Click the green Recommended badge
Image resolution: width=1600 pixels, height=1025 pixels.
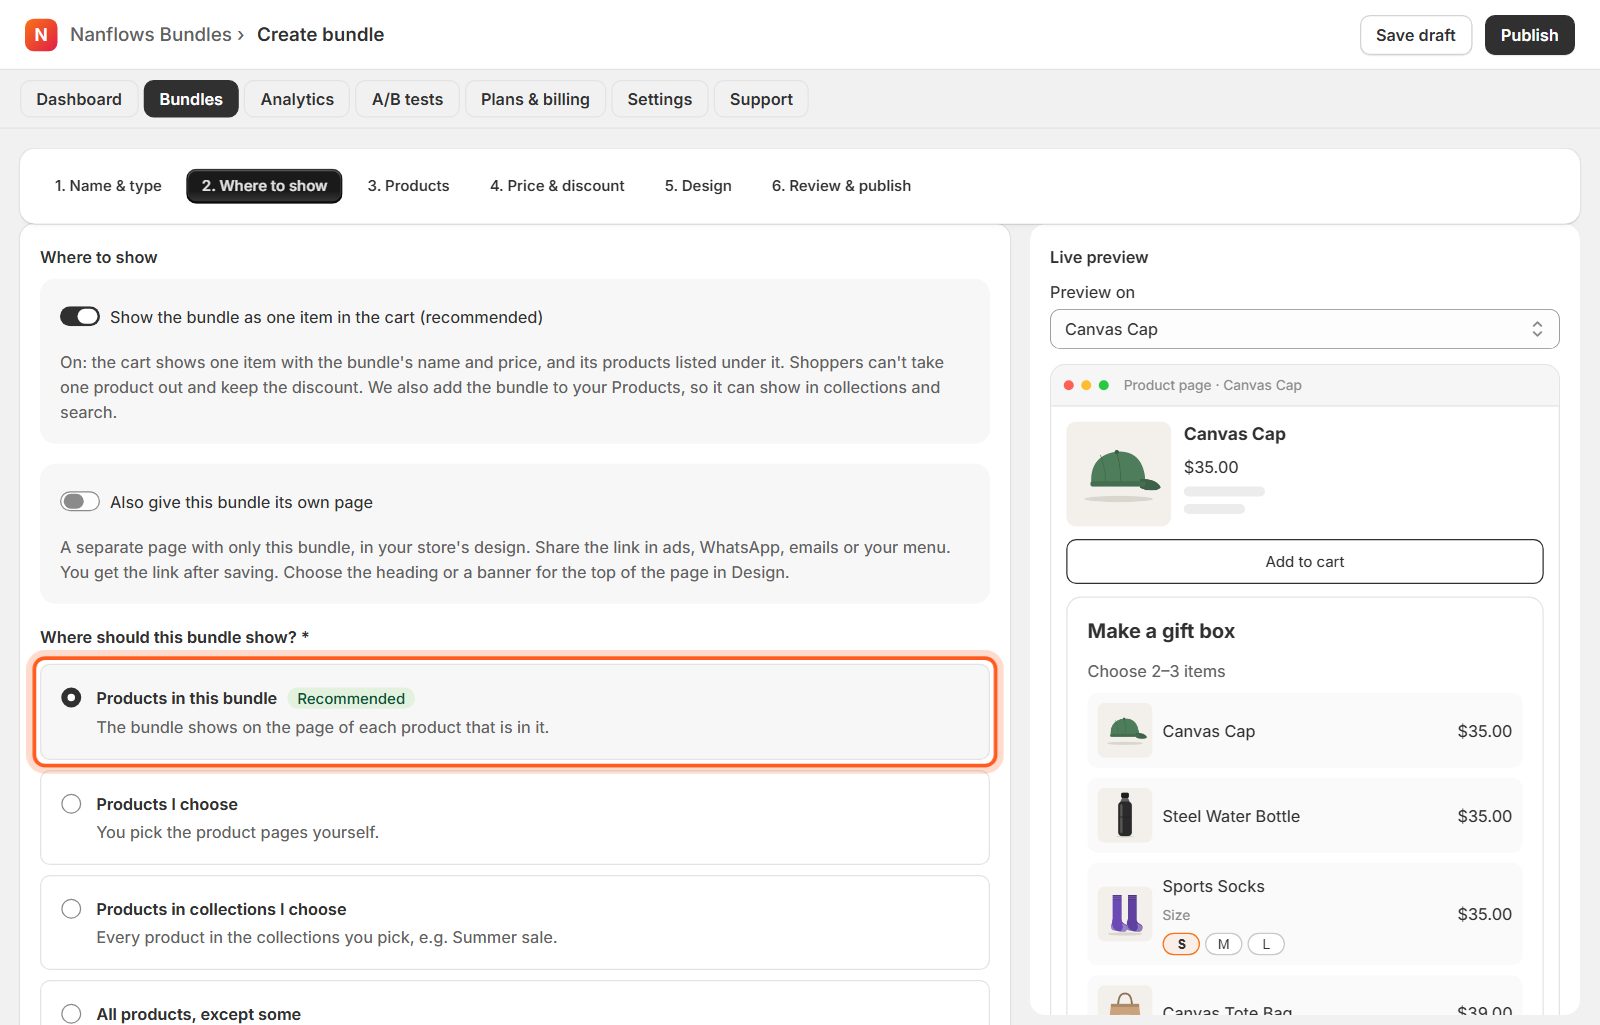point(351,698)
